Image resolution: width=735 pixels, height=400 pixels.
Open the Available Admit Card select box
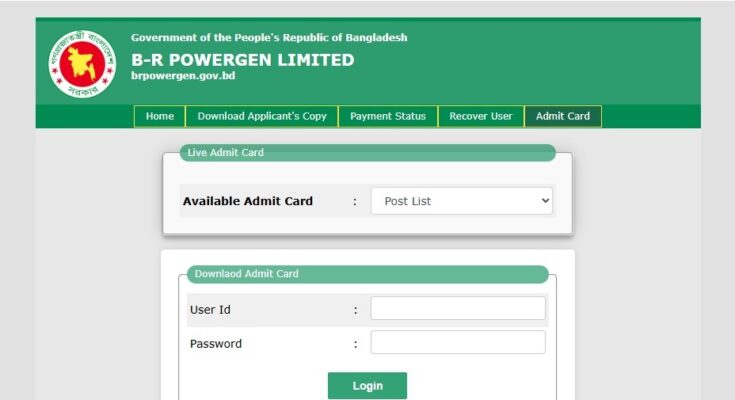(x=461, y=201)
